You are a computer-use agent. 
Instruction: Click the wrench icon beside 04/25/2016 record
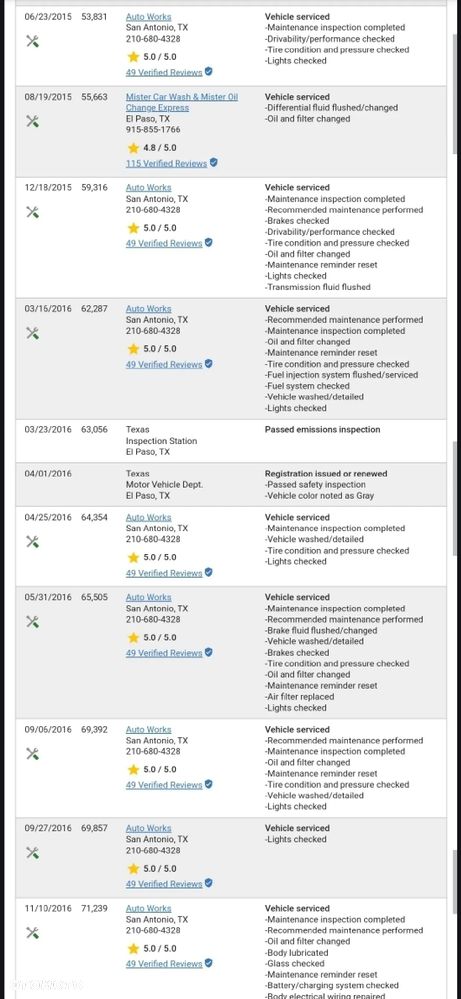pos(32,542)
